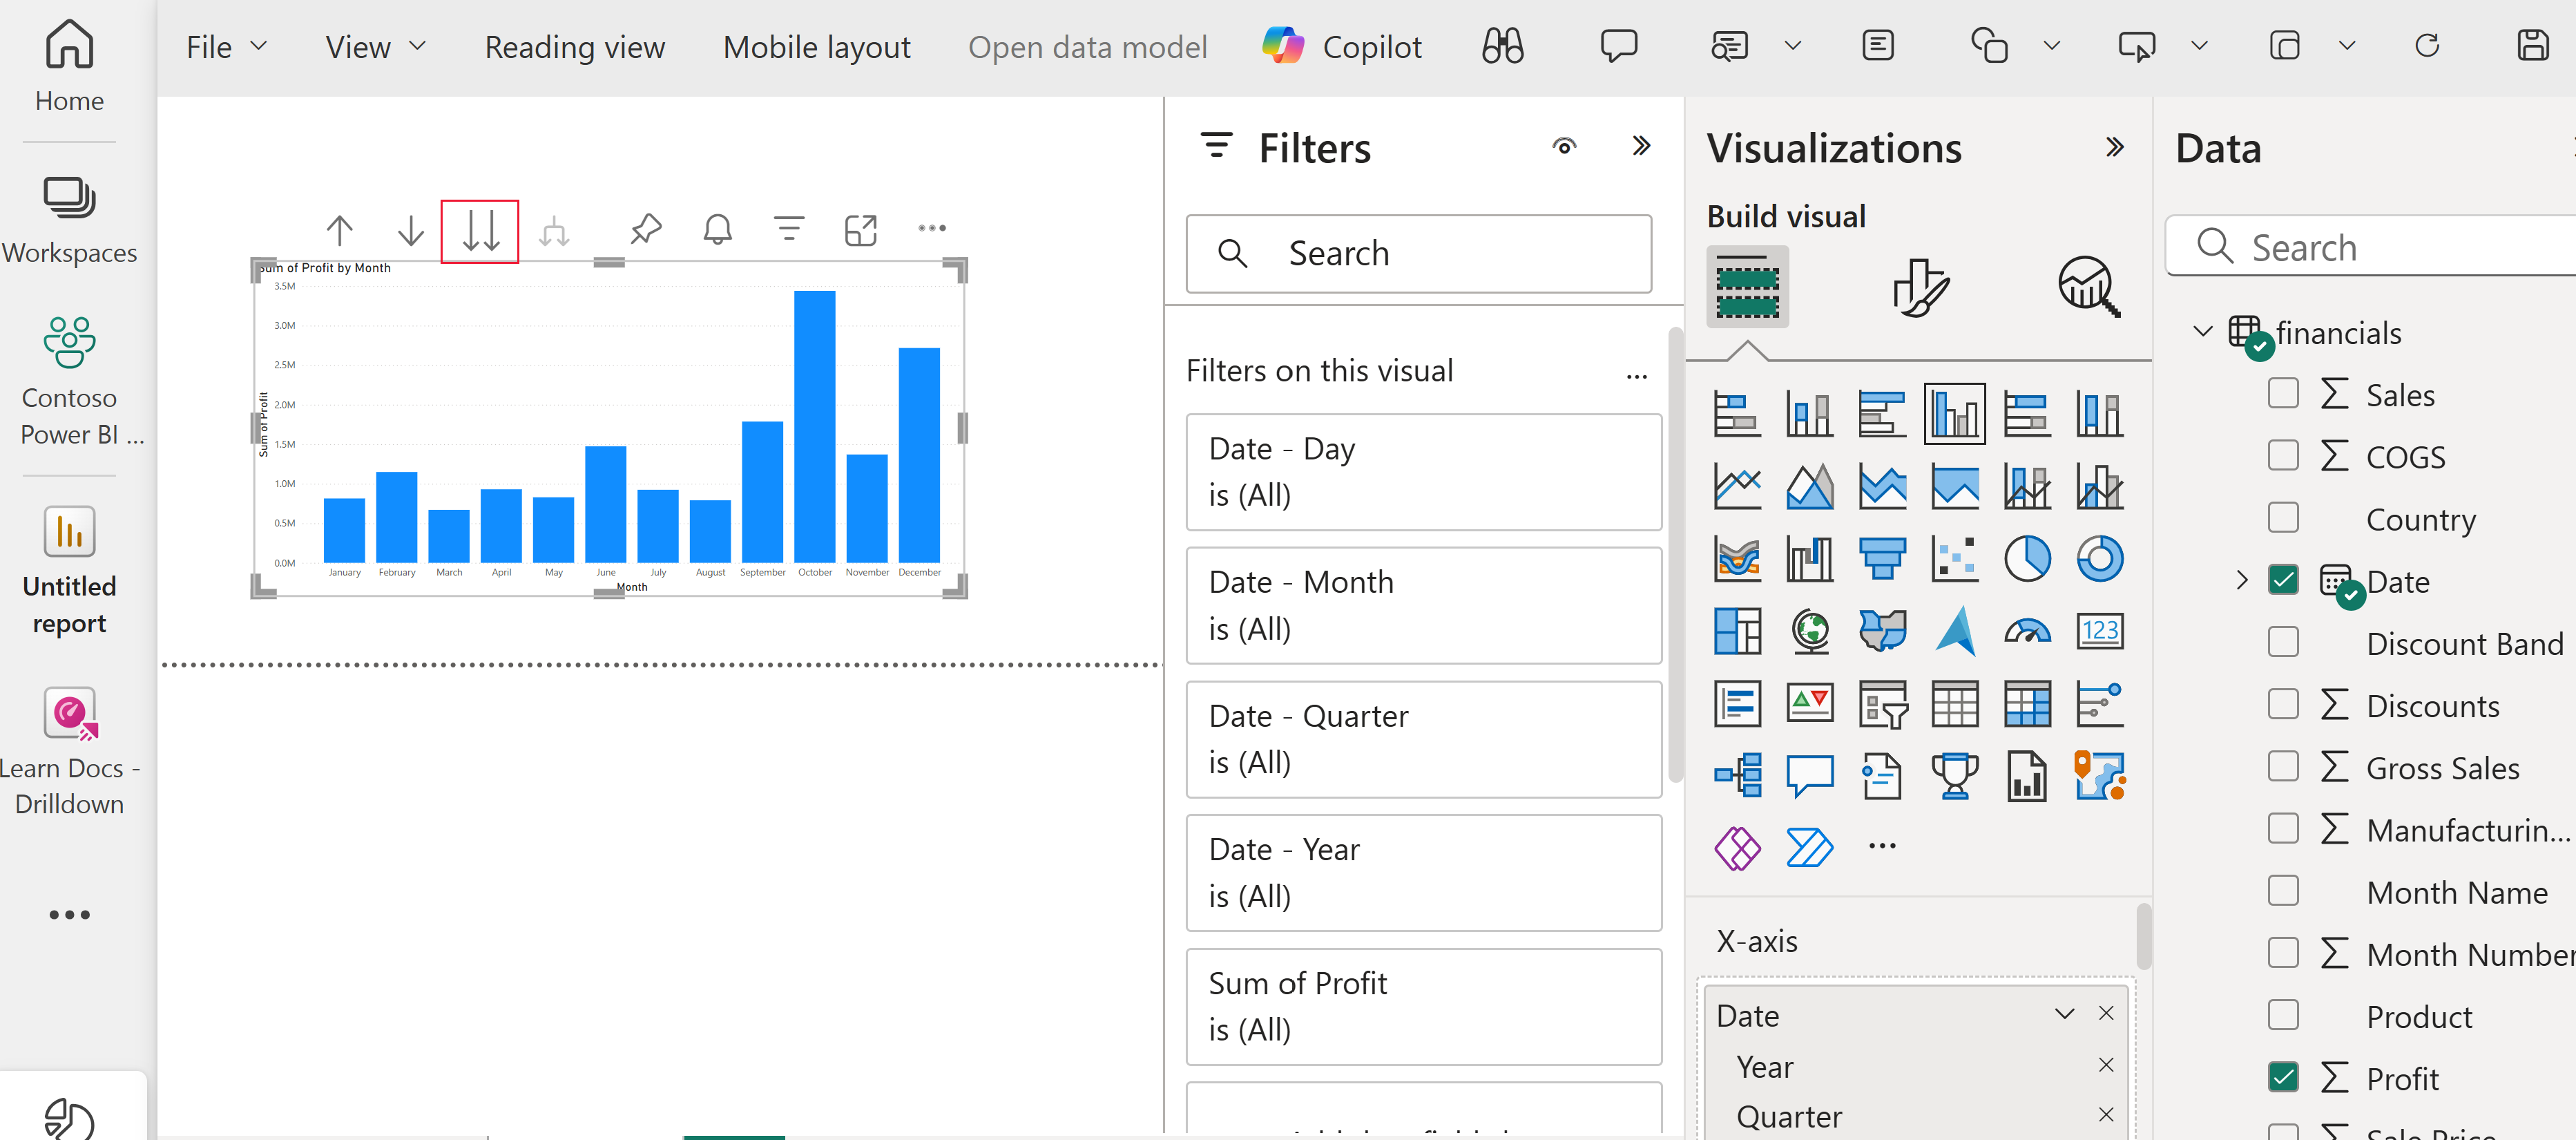Remove the Date field from X-axis
Viewport: 2576px width, 1140px height.
click(2106, 1014)
